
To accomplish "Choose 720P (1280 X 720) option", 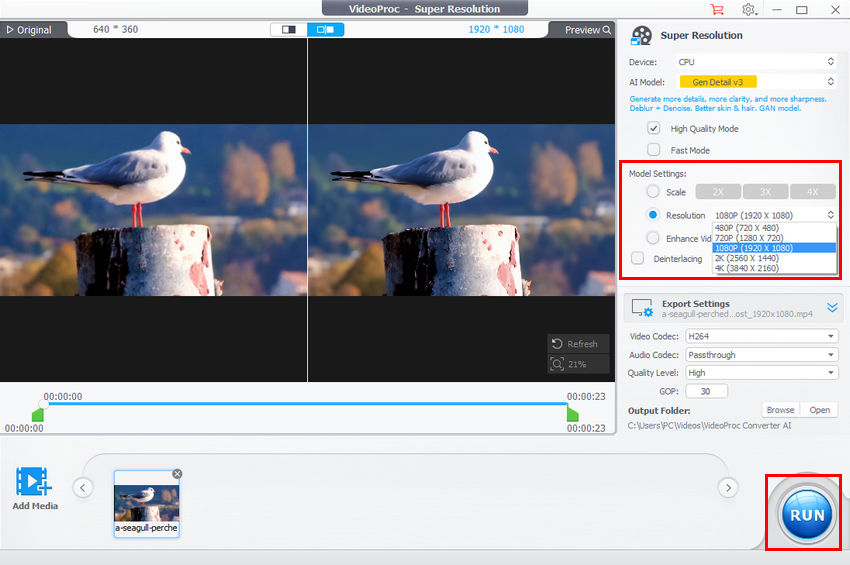I will coord(774,237).
